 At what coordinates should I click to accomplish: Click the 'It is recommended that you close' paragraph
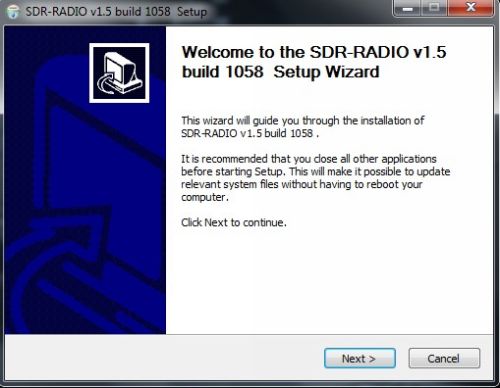(316, 178)
